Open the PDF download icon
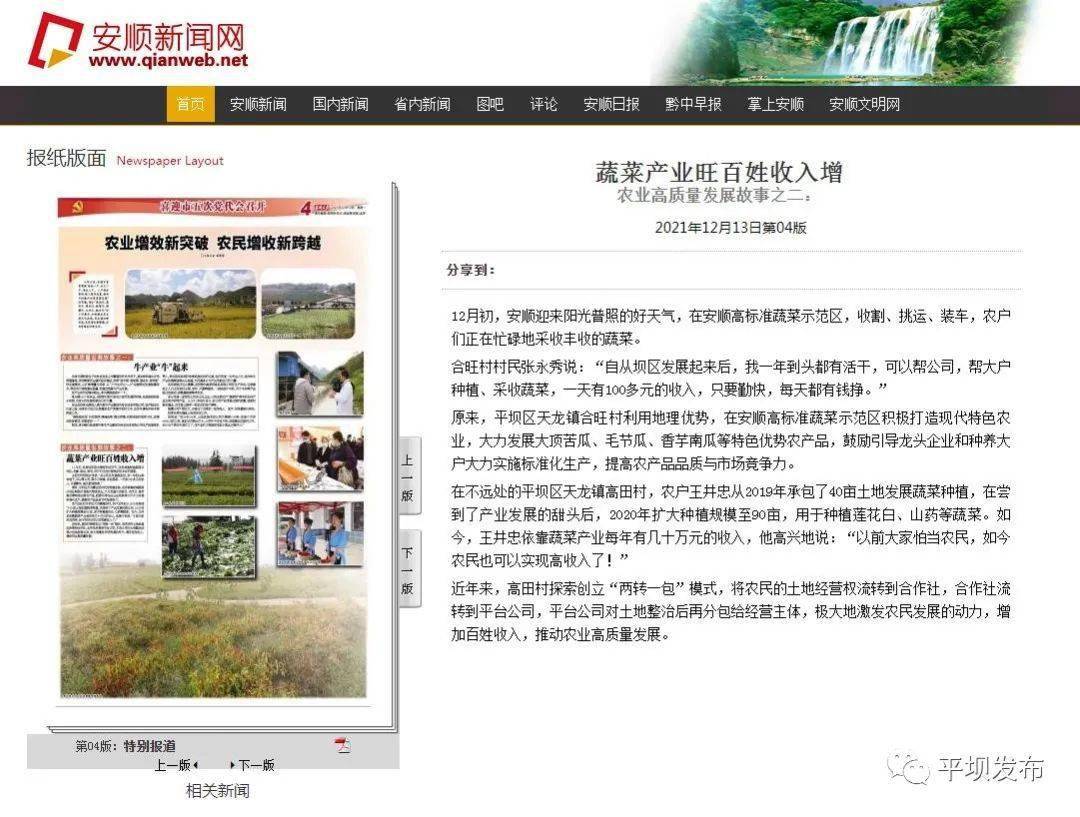1080x817 pixels. coord(342,745)
